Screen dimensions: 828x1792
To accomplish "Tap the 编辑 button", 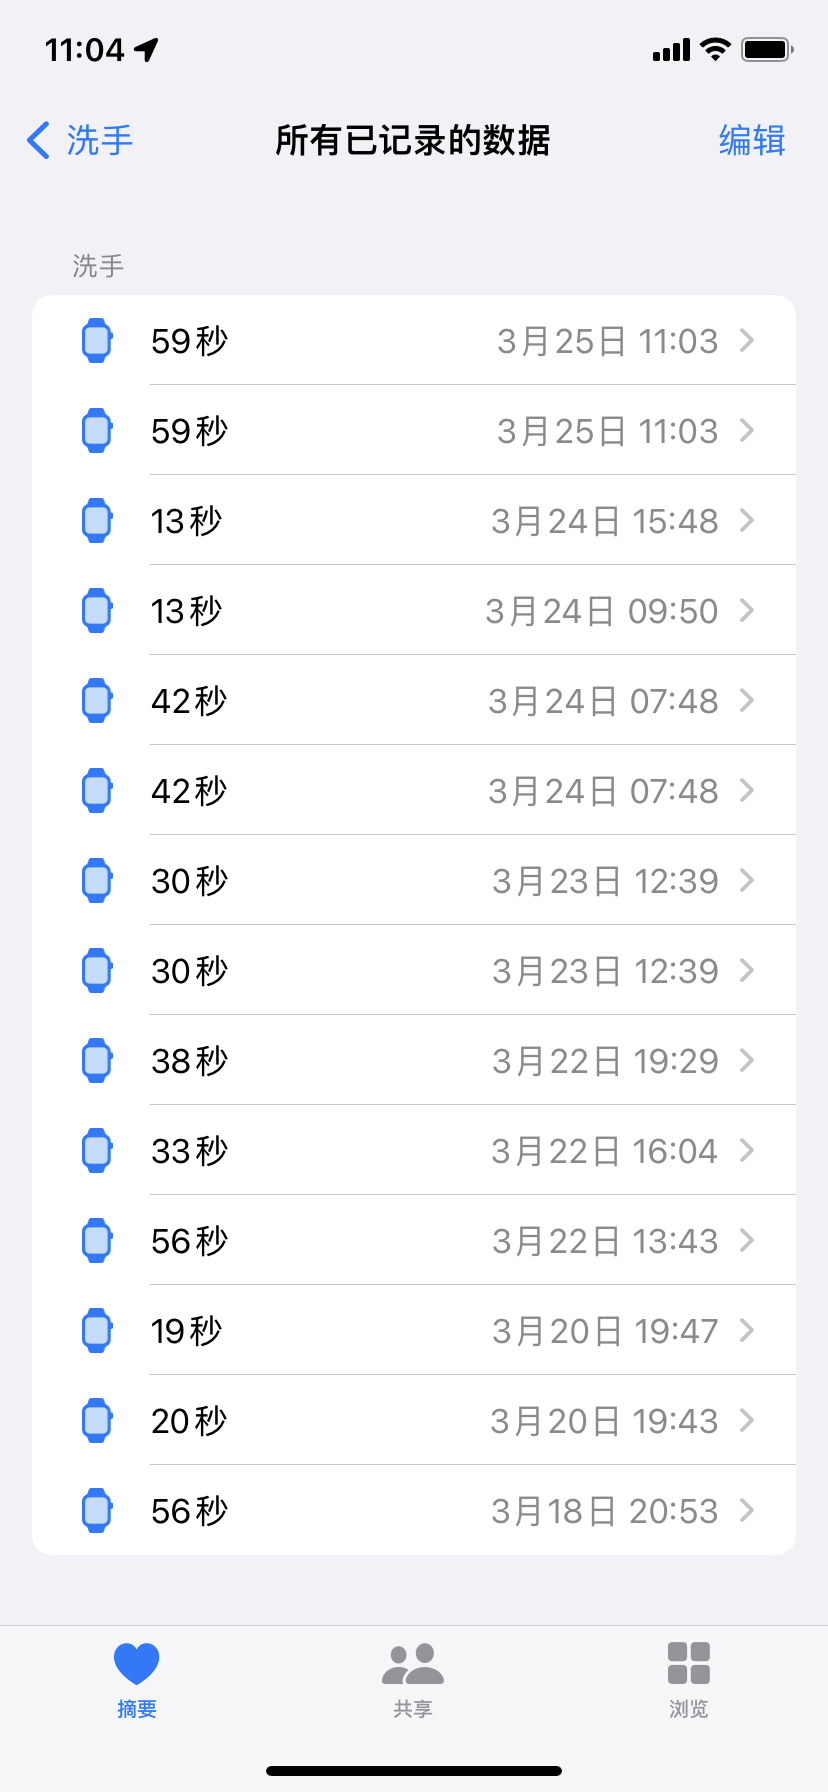I will click(x=752, y=140).
